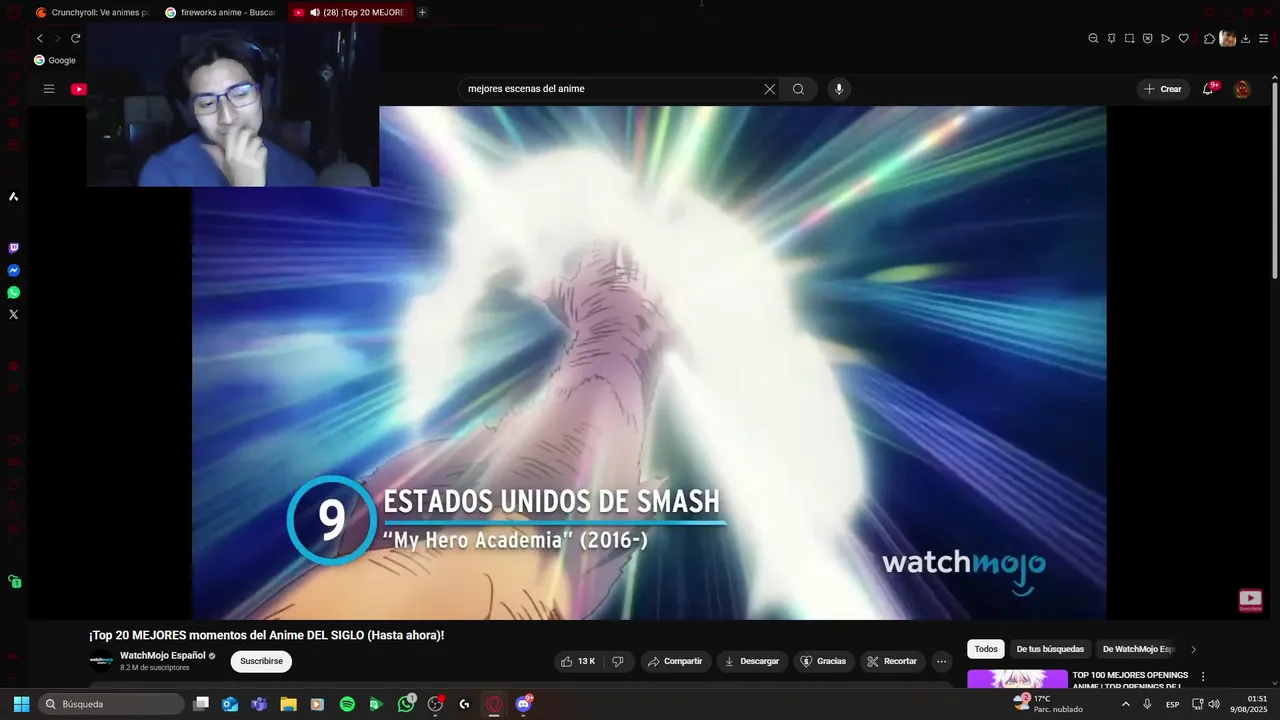This screenshot has width=1280, height=720.
Task: Reload the page in the browser toolbar
Action: pos(75,38)
